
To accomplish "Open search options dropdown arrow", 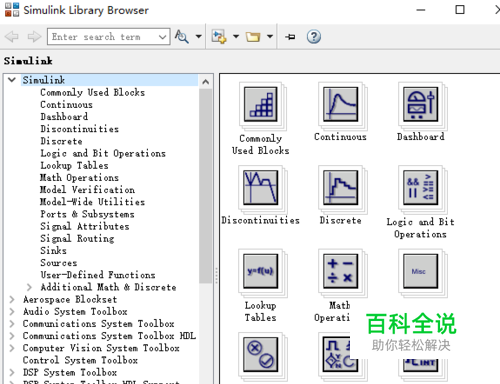I will point(199,36).
